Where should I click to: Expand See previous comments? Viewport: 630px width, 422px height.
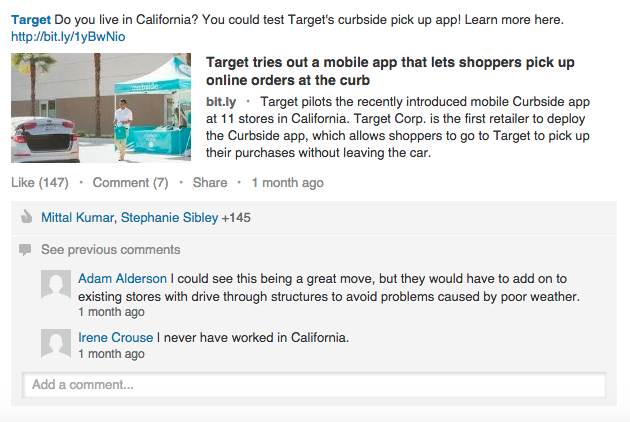coord(111,250)
